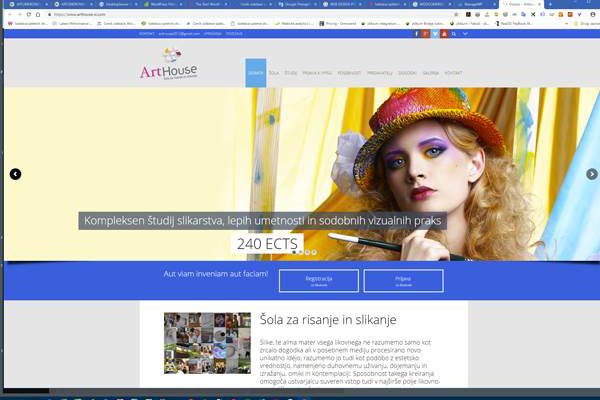
Task: Open the Vimeo social icon
Action: pos(435,34)
